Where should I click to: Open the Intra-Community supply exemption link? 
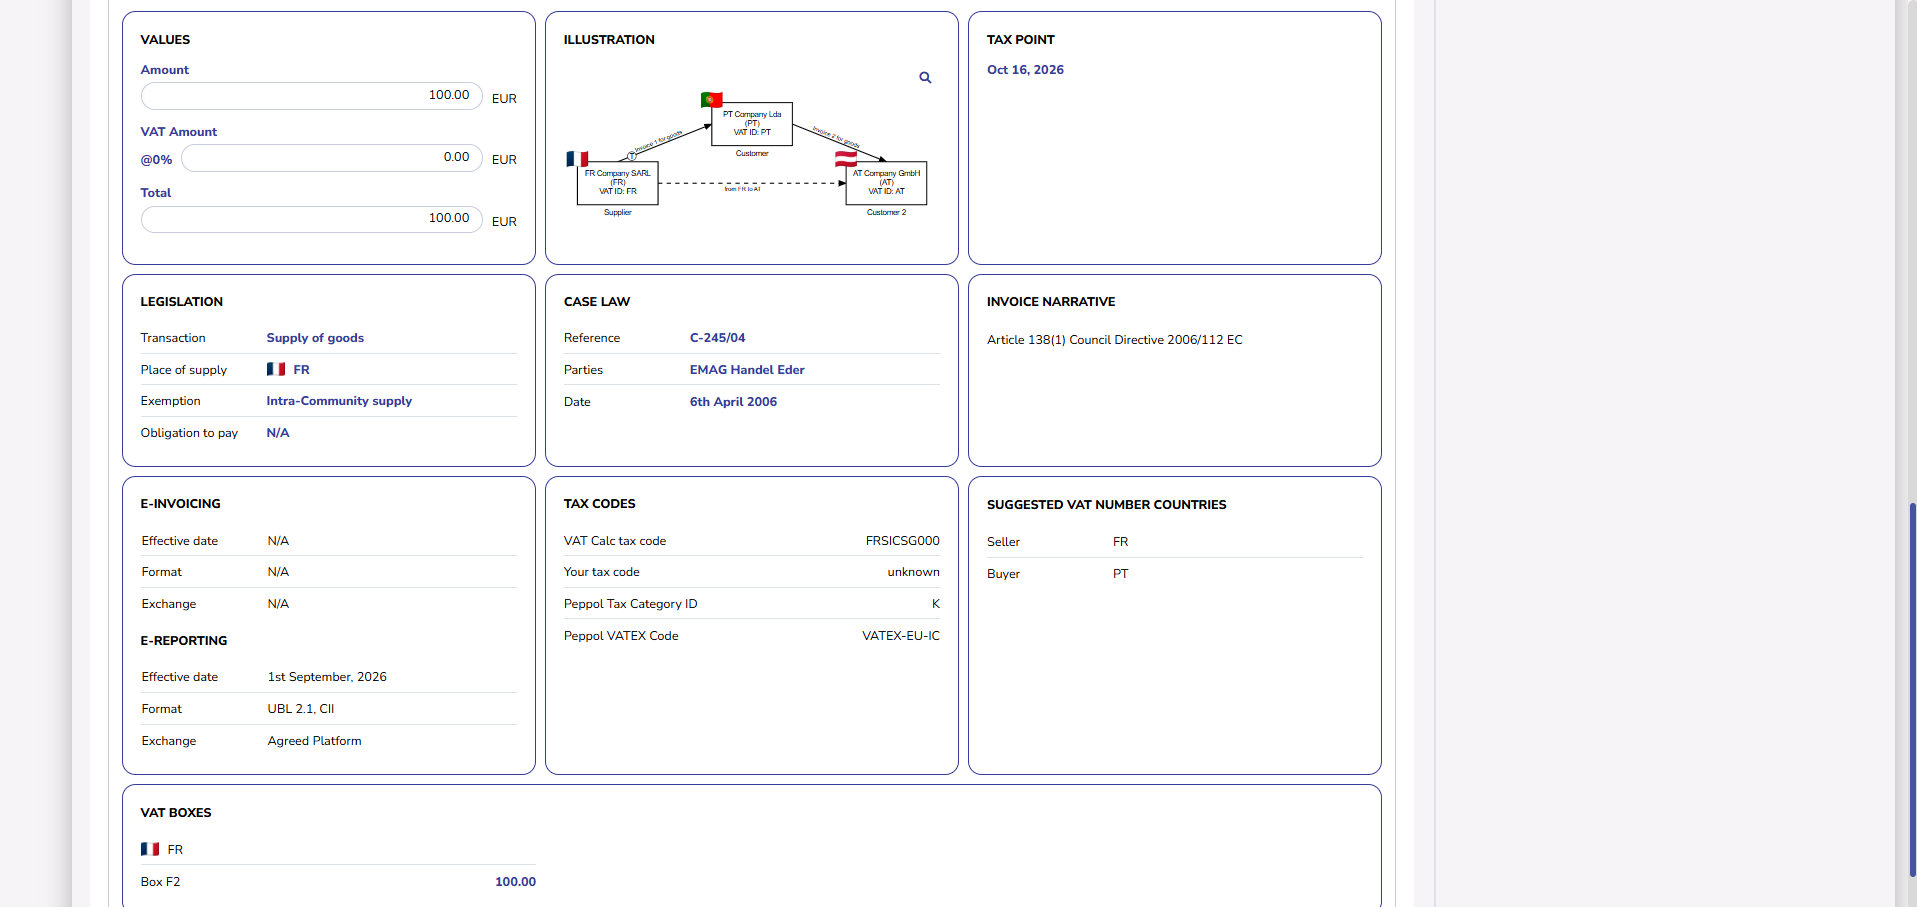pos(338,401)
